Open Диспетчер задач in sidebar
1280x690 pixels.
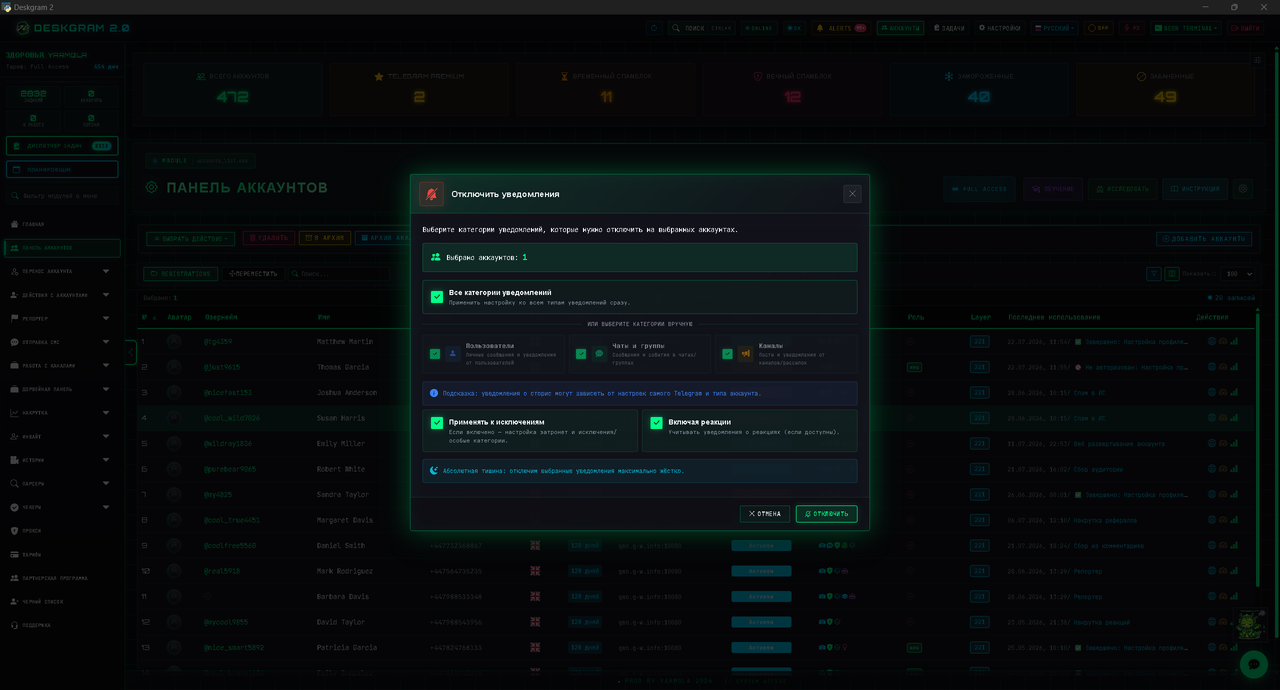(62, 146)
